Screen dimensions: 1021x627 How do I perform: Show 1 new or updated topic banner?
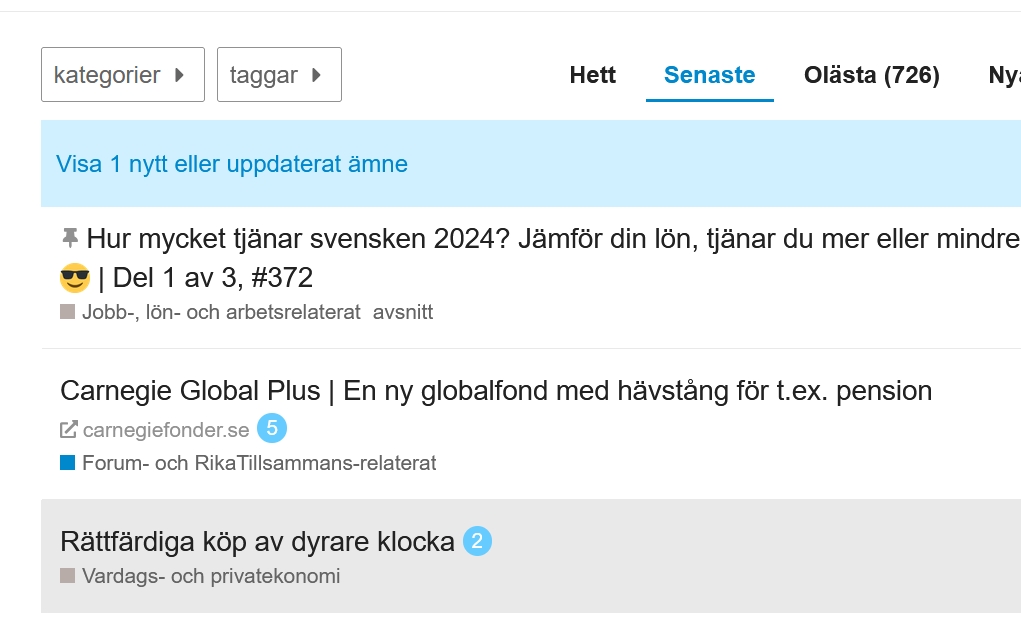pyautogui.click(x=232, y=164)
